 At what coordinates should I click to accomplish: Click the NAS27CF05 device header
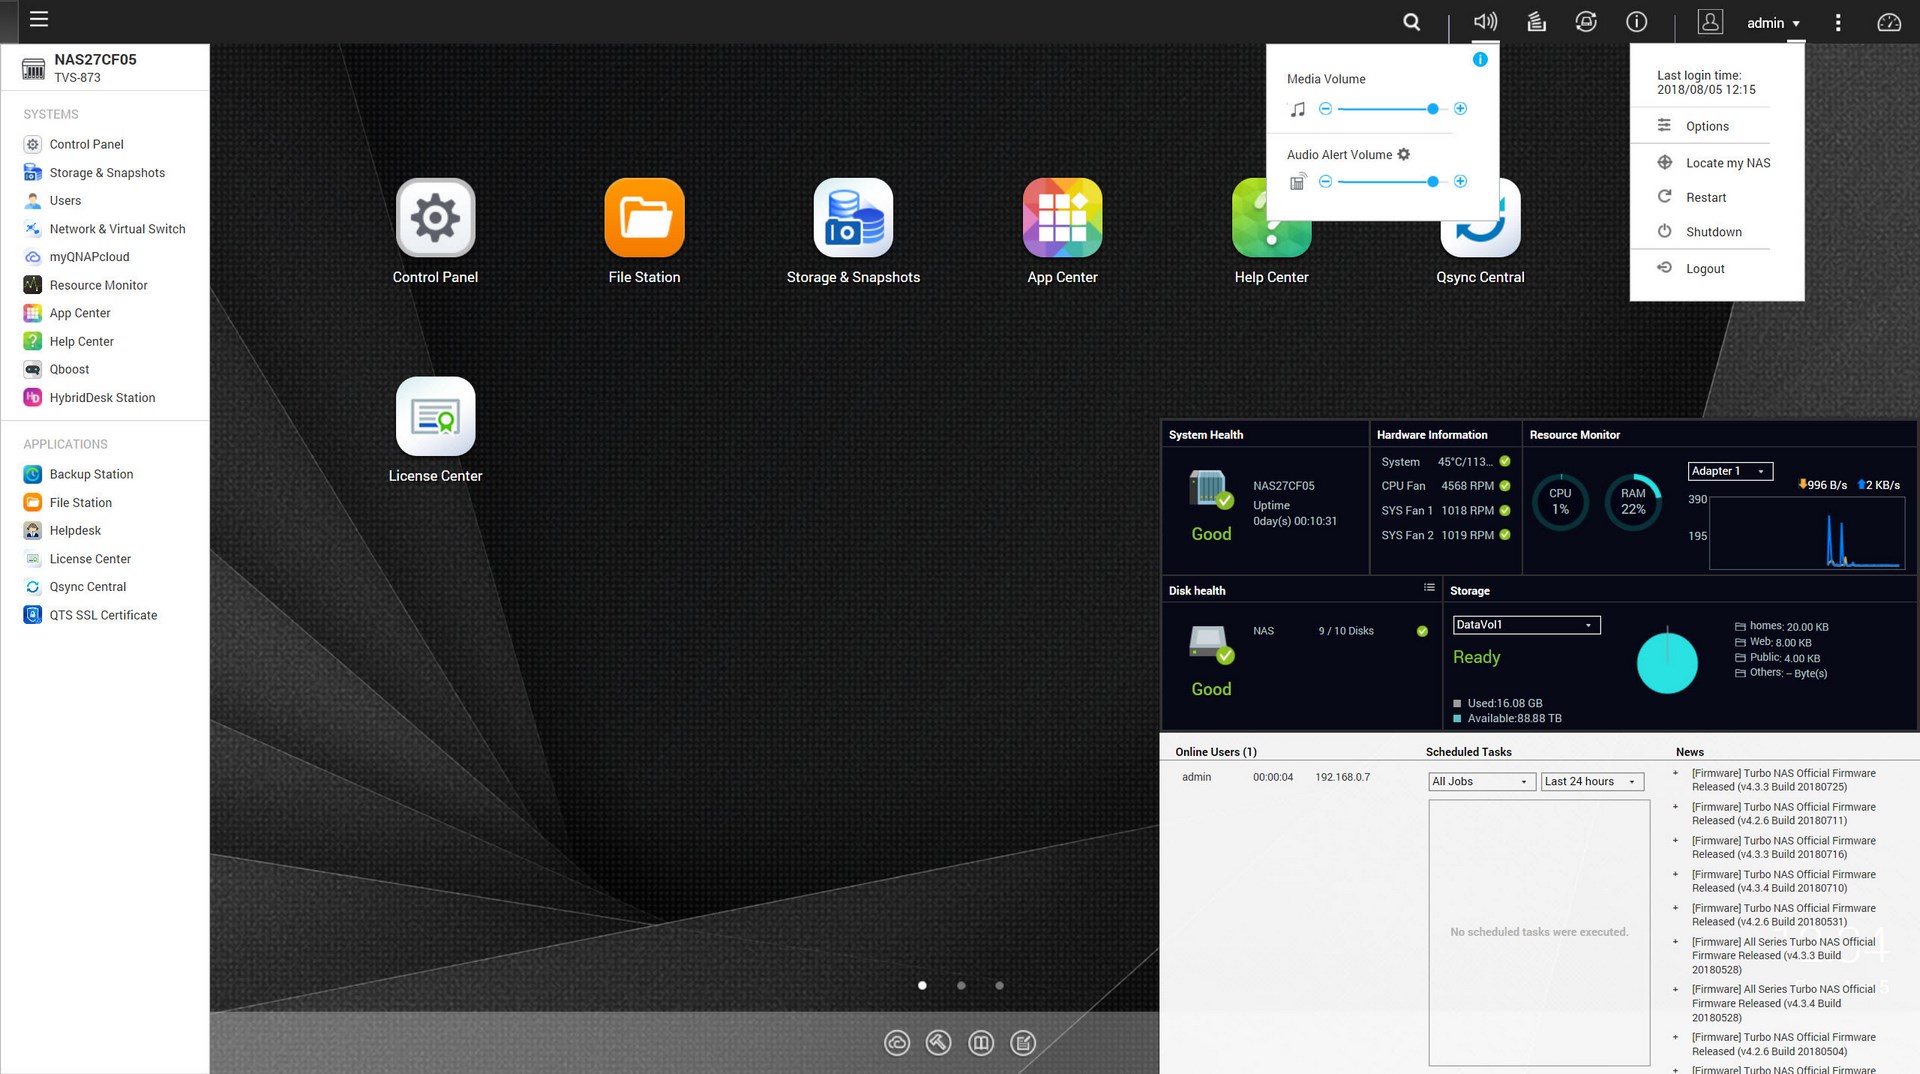(105, 67)
